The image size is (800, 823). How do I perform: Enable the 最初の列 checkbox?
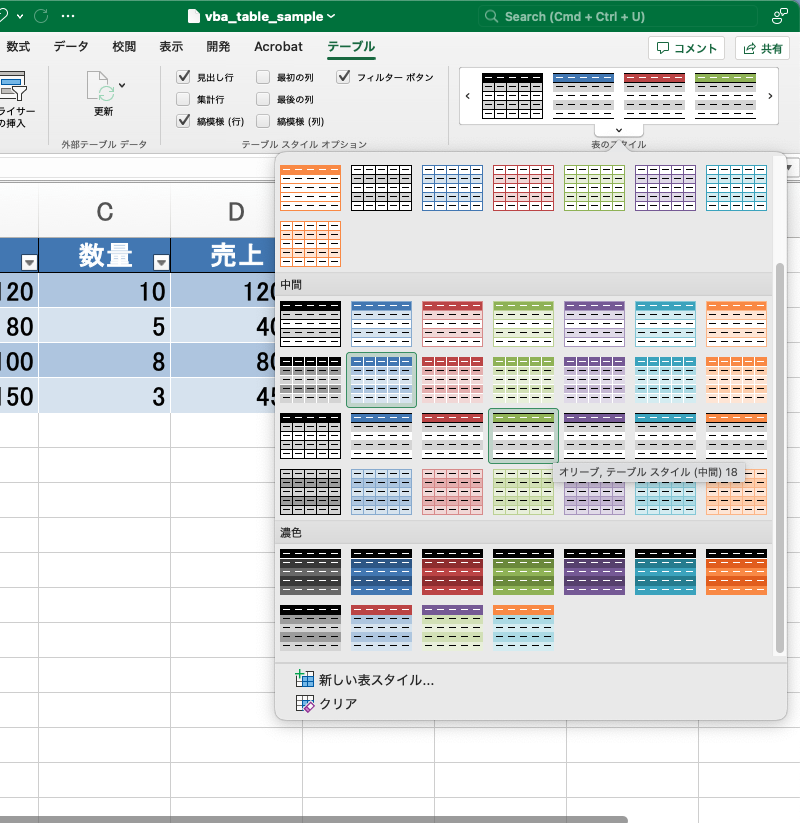263,77
